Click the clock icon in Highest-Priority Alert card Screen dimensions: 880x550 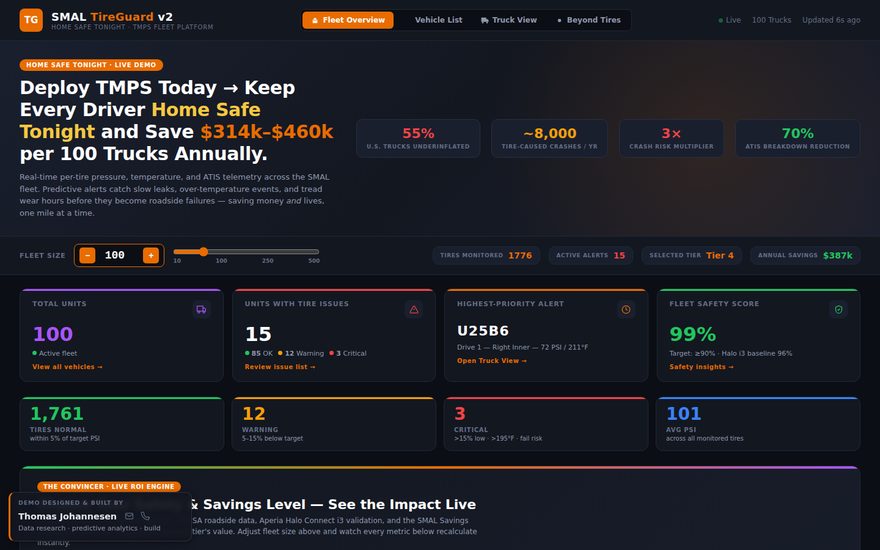pyautogui.click(x=626, y=309)
